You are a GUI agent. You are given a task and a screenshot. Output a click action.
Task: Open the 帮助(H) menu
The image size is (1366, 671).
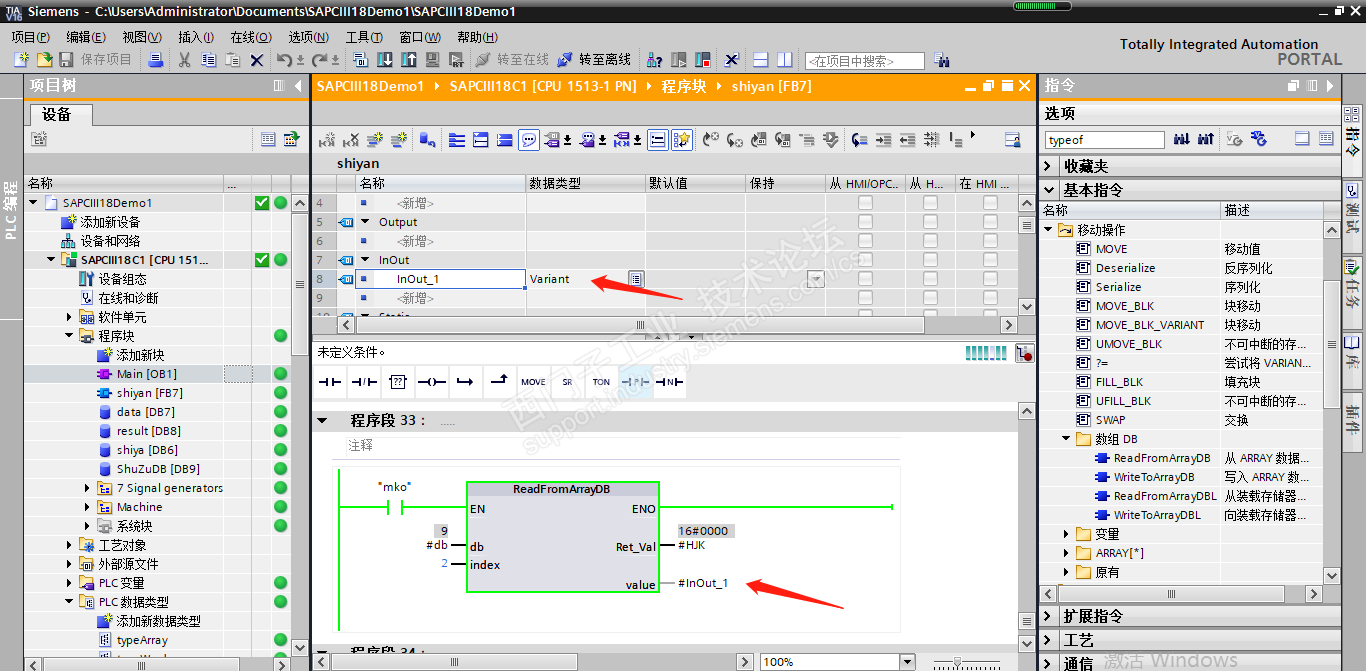pyautogui.click(x=477, y=37)
